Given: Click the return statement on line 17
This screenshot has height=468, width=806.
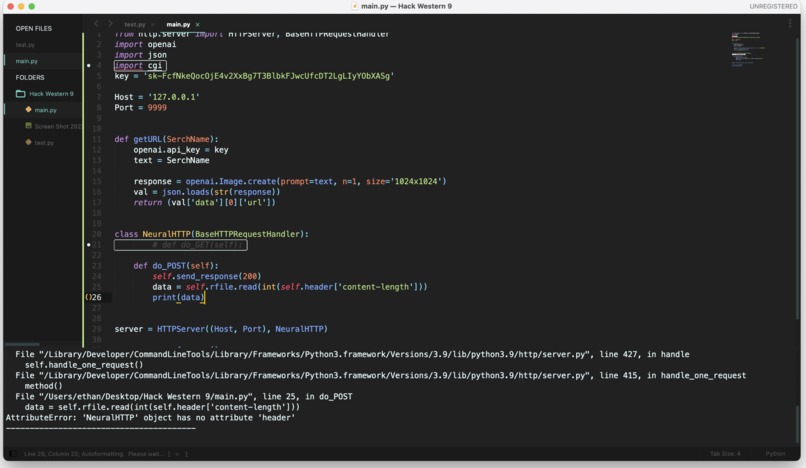Looking at the screenshot, I should click(205, 202).
